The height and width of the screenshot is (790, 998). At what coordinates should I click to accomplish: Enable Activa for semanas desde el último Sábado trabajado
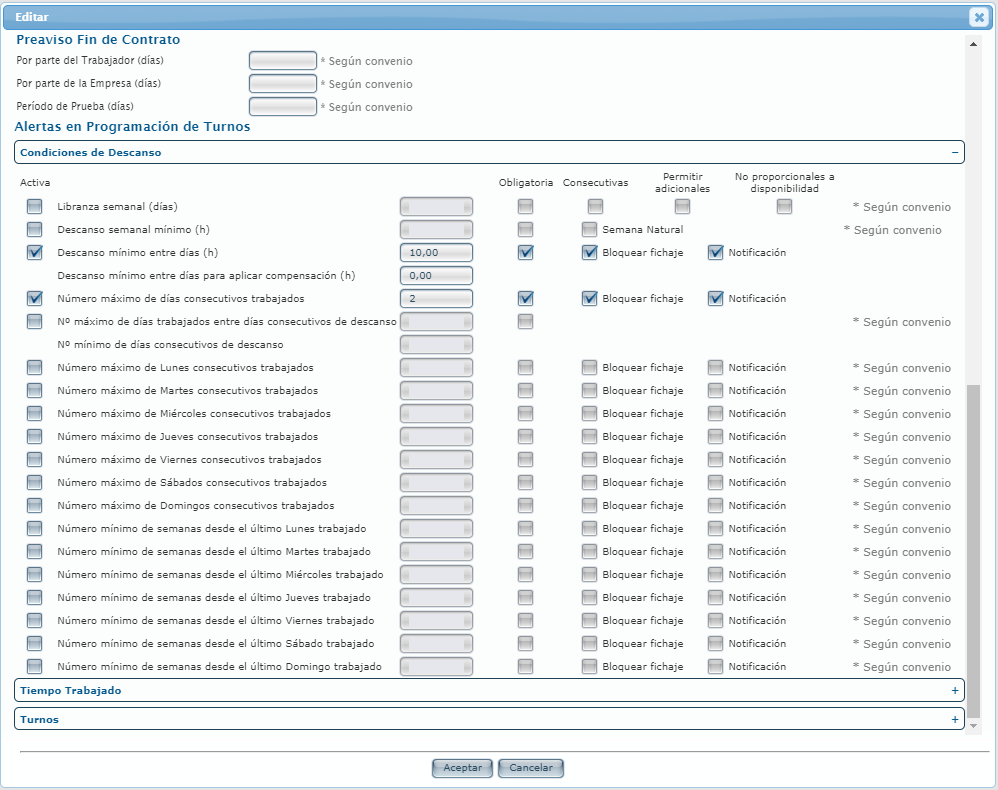34,643
